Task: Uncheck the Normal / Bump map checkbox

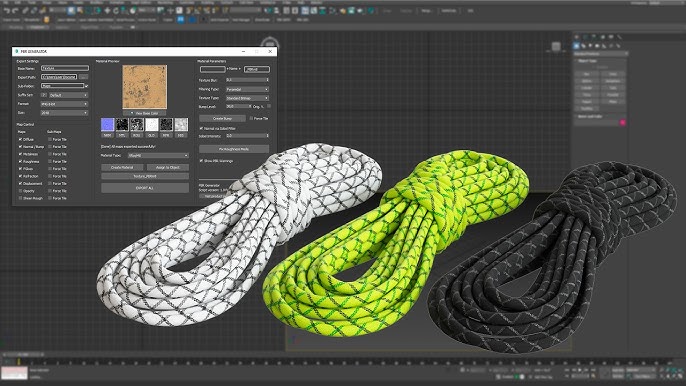Action: (20, 147)
